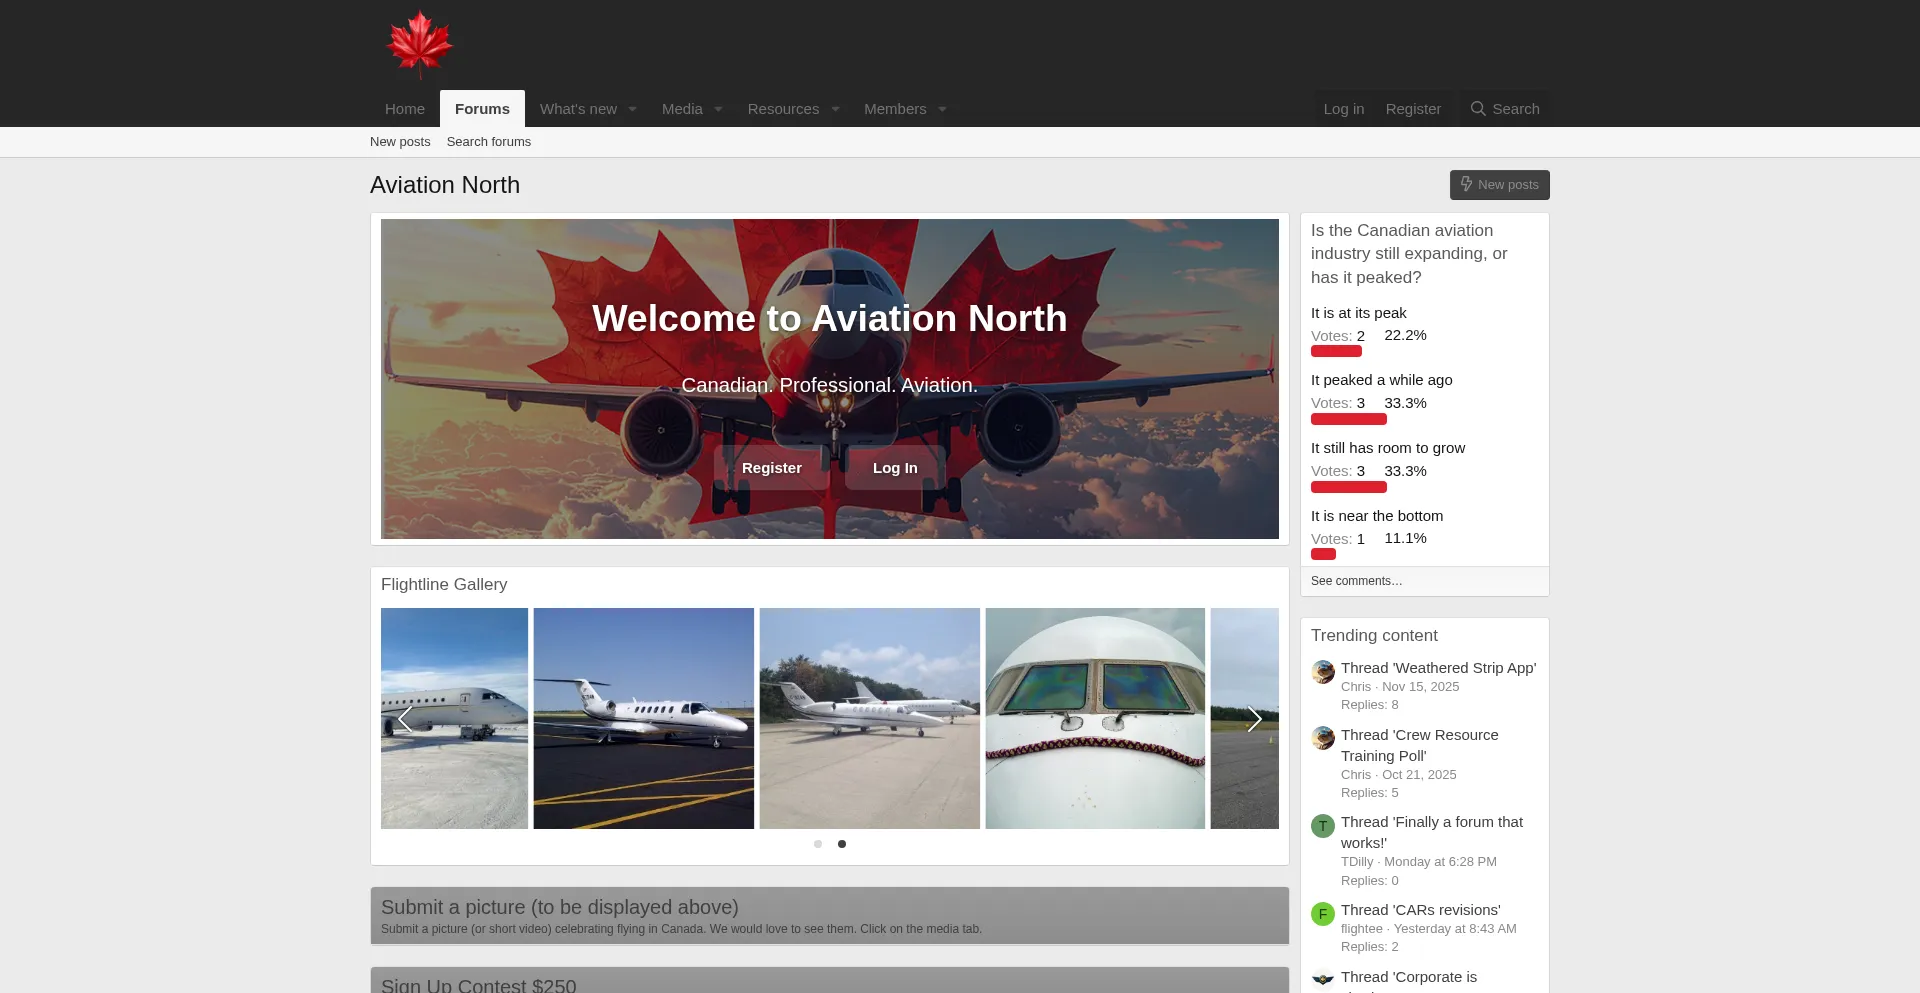This screenshot has height=993, width=1920.
Task: Open the cockpit windshield gallery photo
Action: click(1095, 718)
